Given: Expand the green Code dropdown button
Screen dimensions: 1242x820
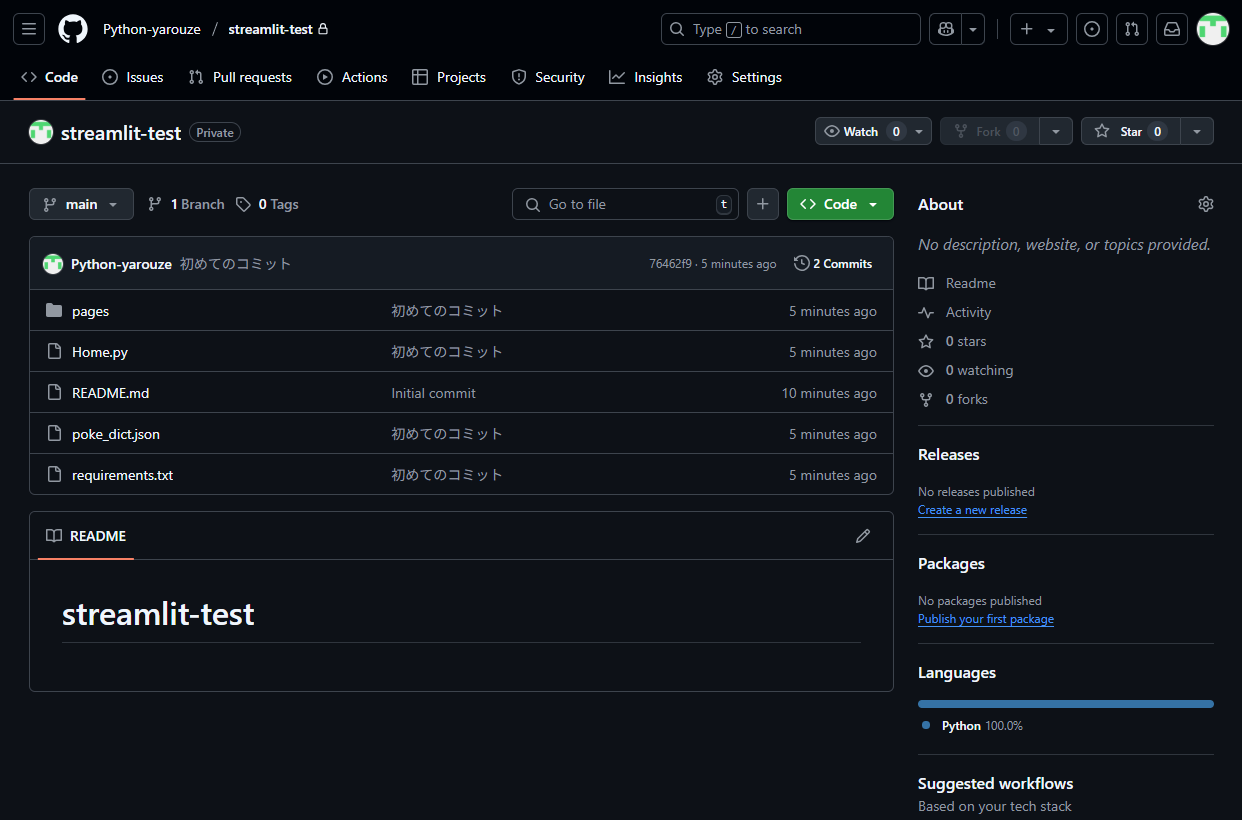Looking at the screenshot, I should (x=840, y=204).
